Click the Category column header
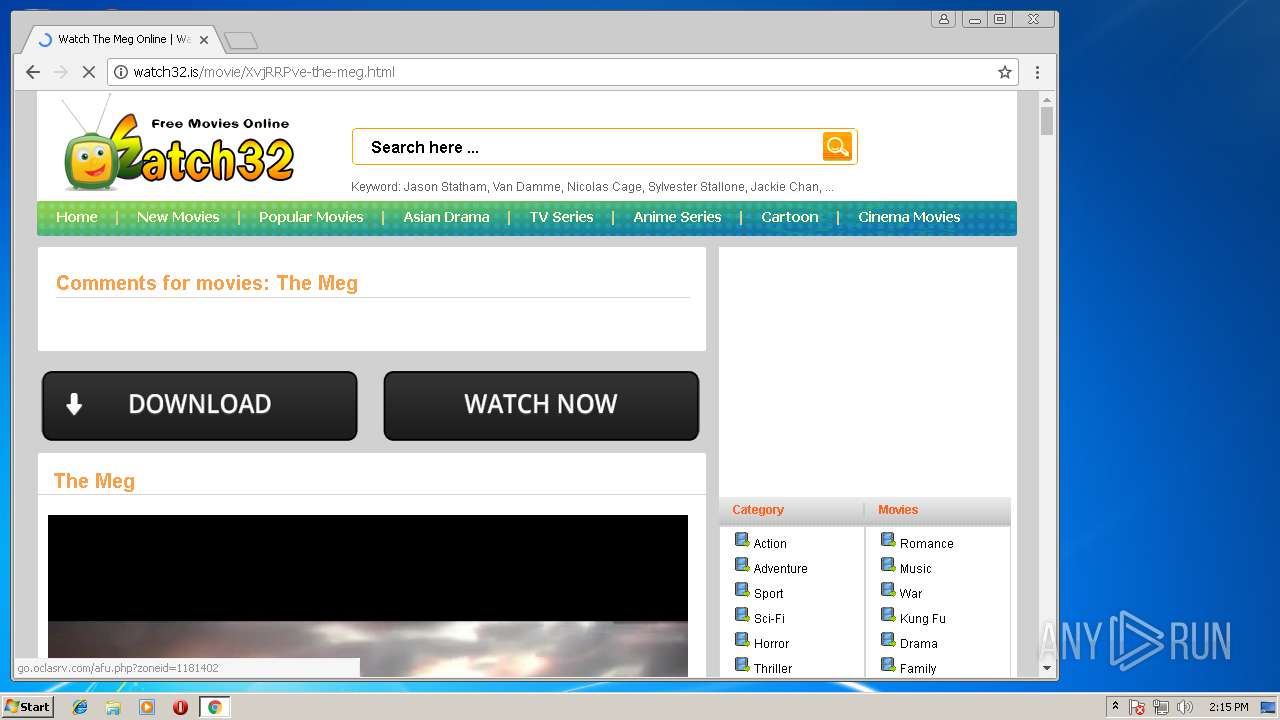 [758, 510]
